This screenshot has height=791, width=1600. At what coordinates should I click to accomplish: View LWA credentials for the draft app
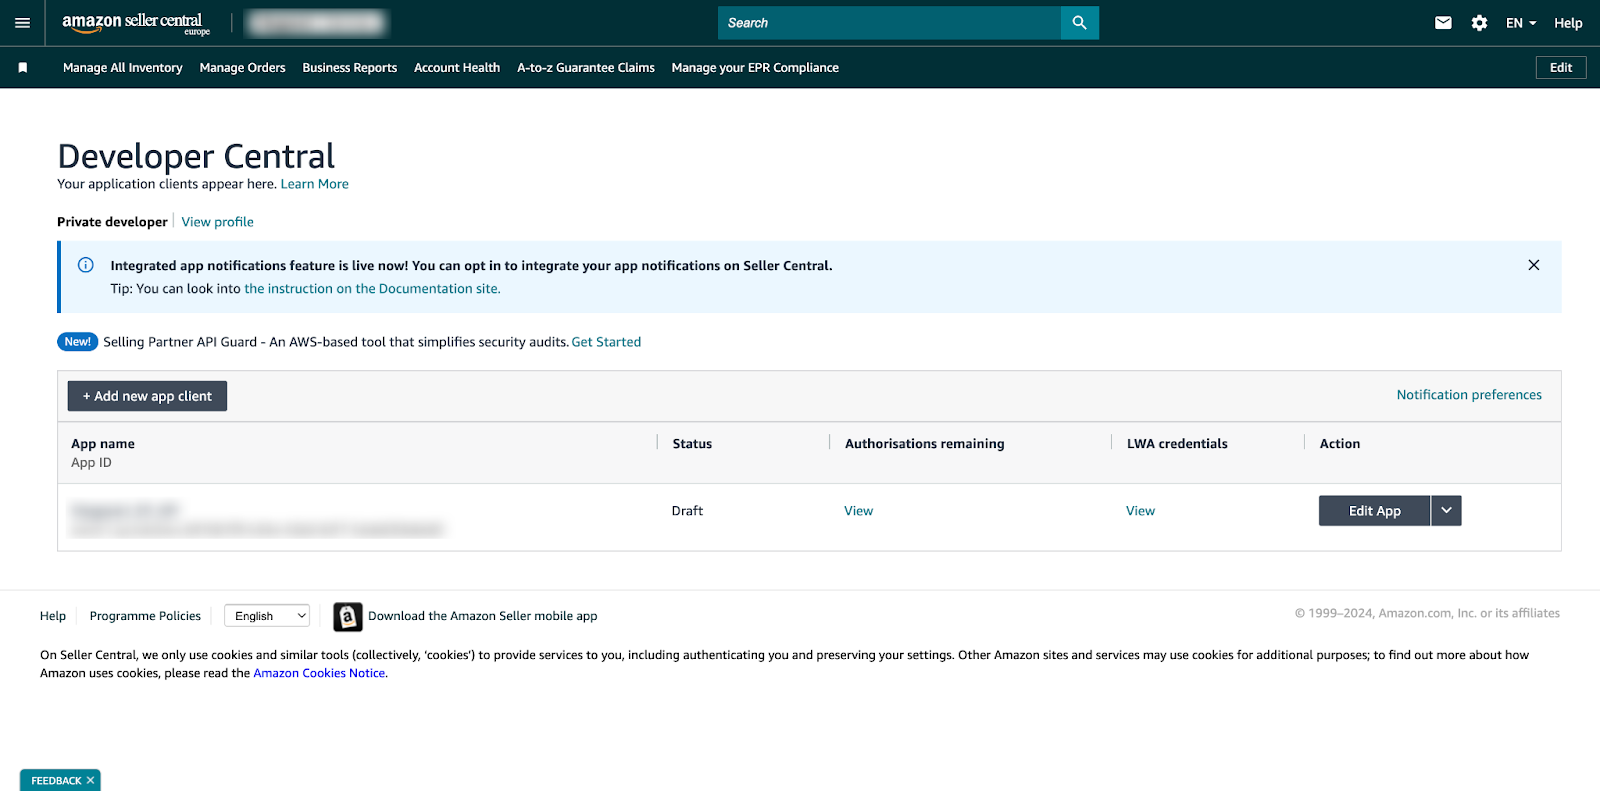(x=1140, y=511)
